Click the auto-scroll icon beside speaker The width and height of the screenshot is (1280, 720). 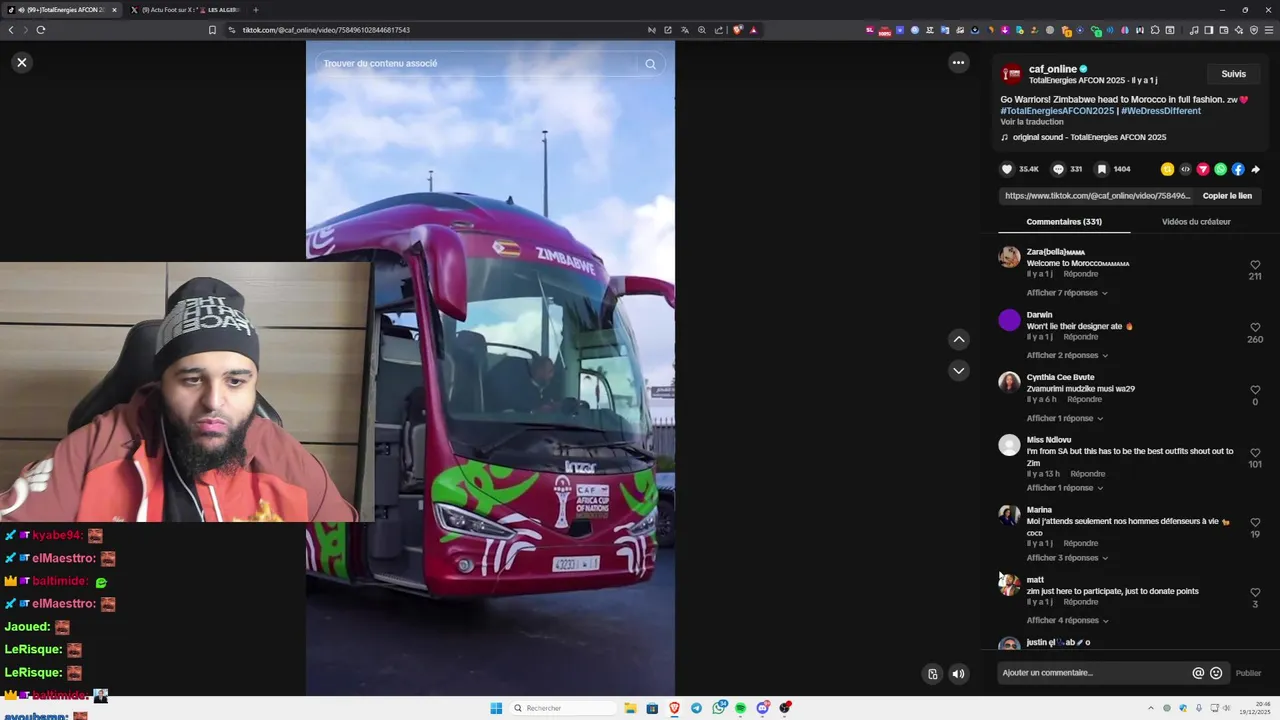pyautogui.click(x=932, y=673)
